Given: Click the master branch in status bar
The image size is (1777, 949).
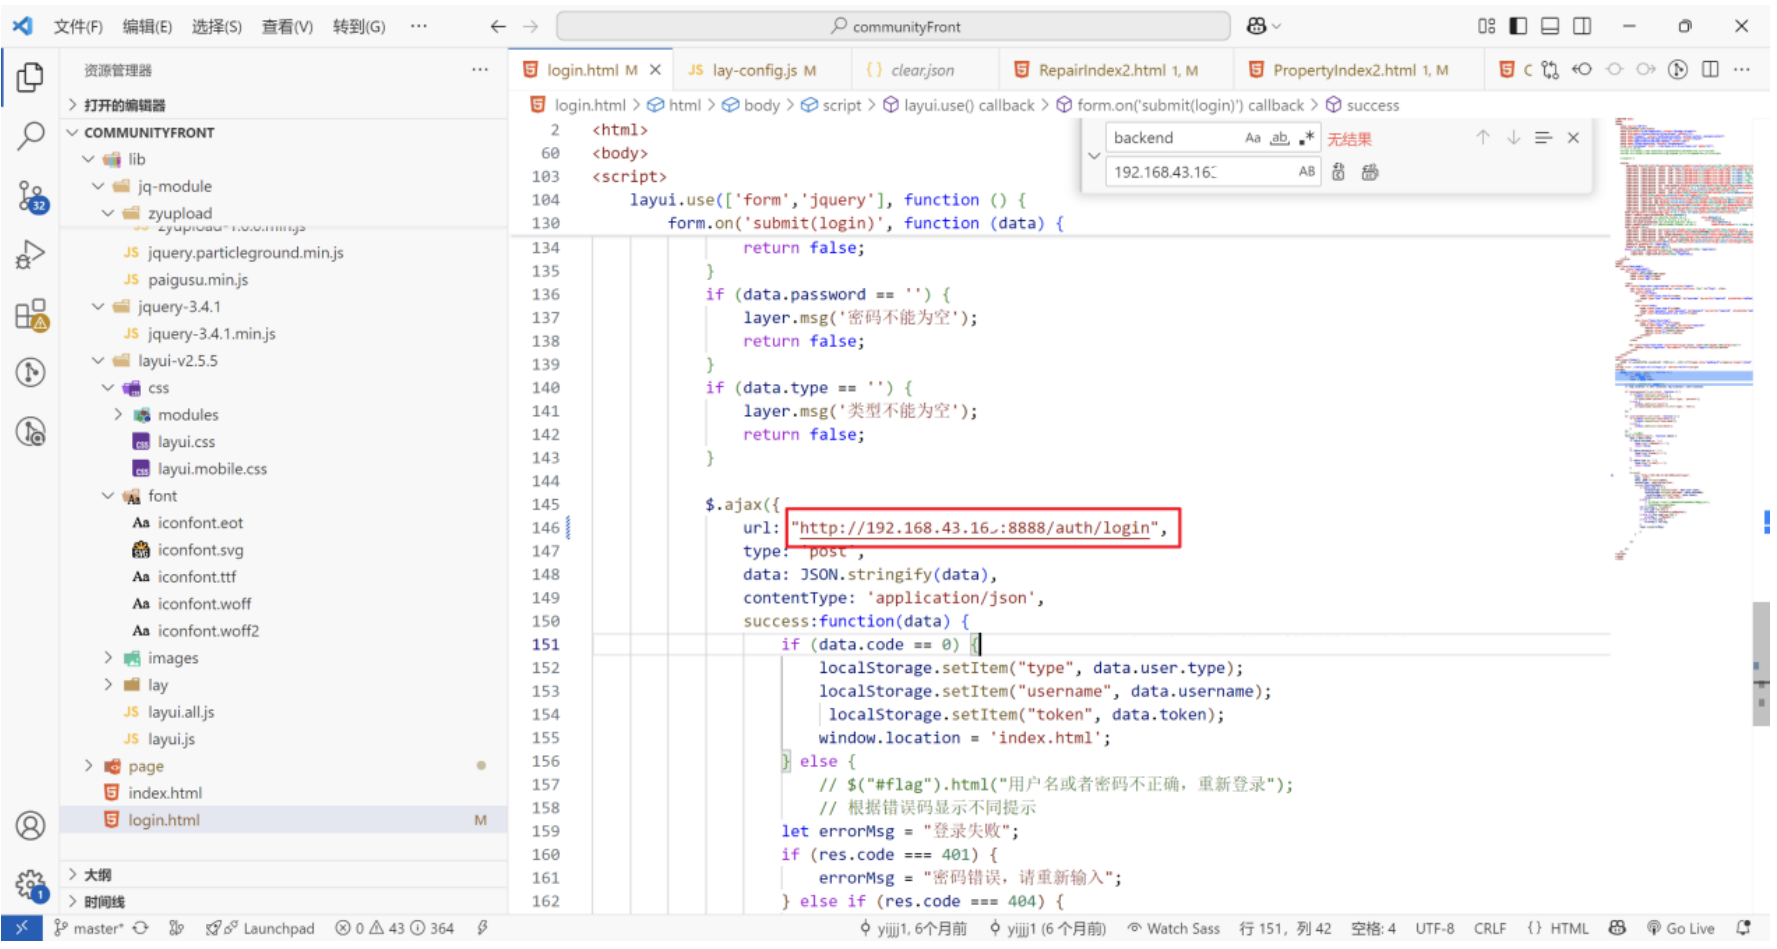Looking at the screenshot, I should point(89,928).
